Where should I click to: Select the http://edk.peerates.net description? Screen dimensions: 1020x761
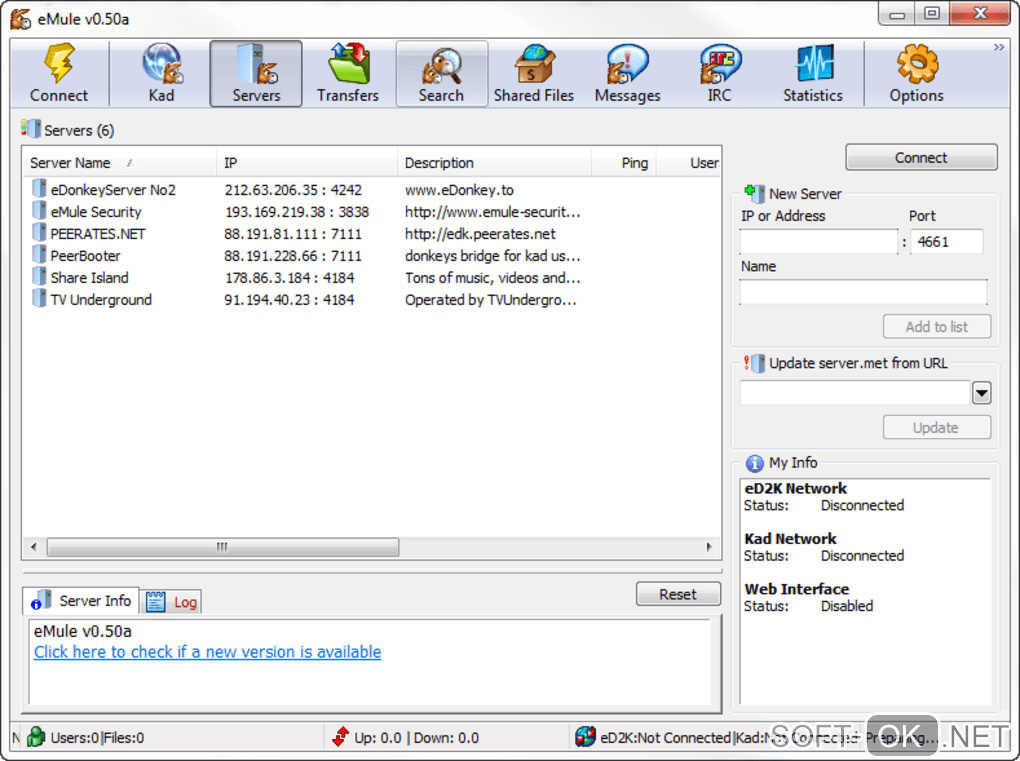480,234
